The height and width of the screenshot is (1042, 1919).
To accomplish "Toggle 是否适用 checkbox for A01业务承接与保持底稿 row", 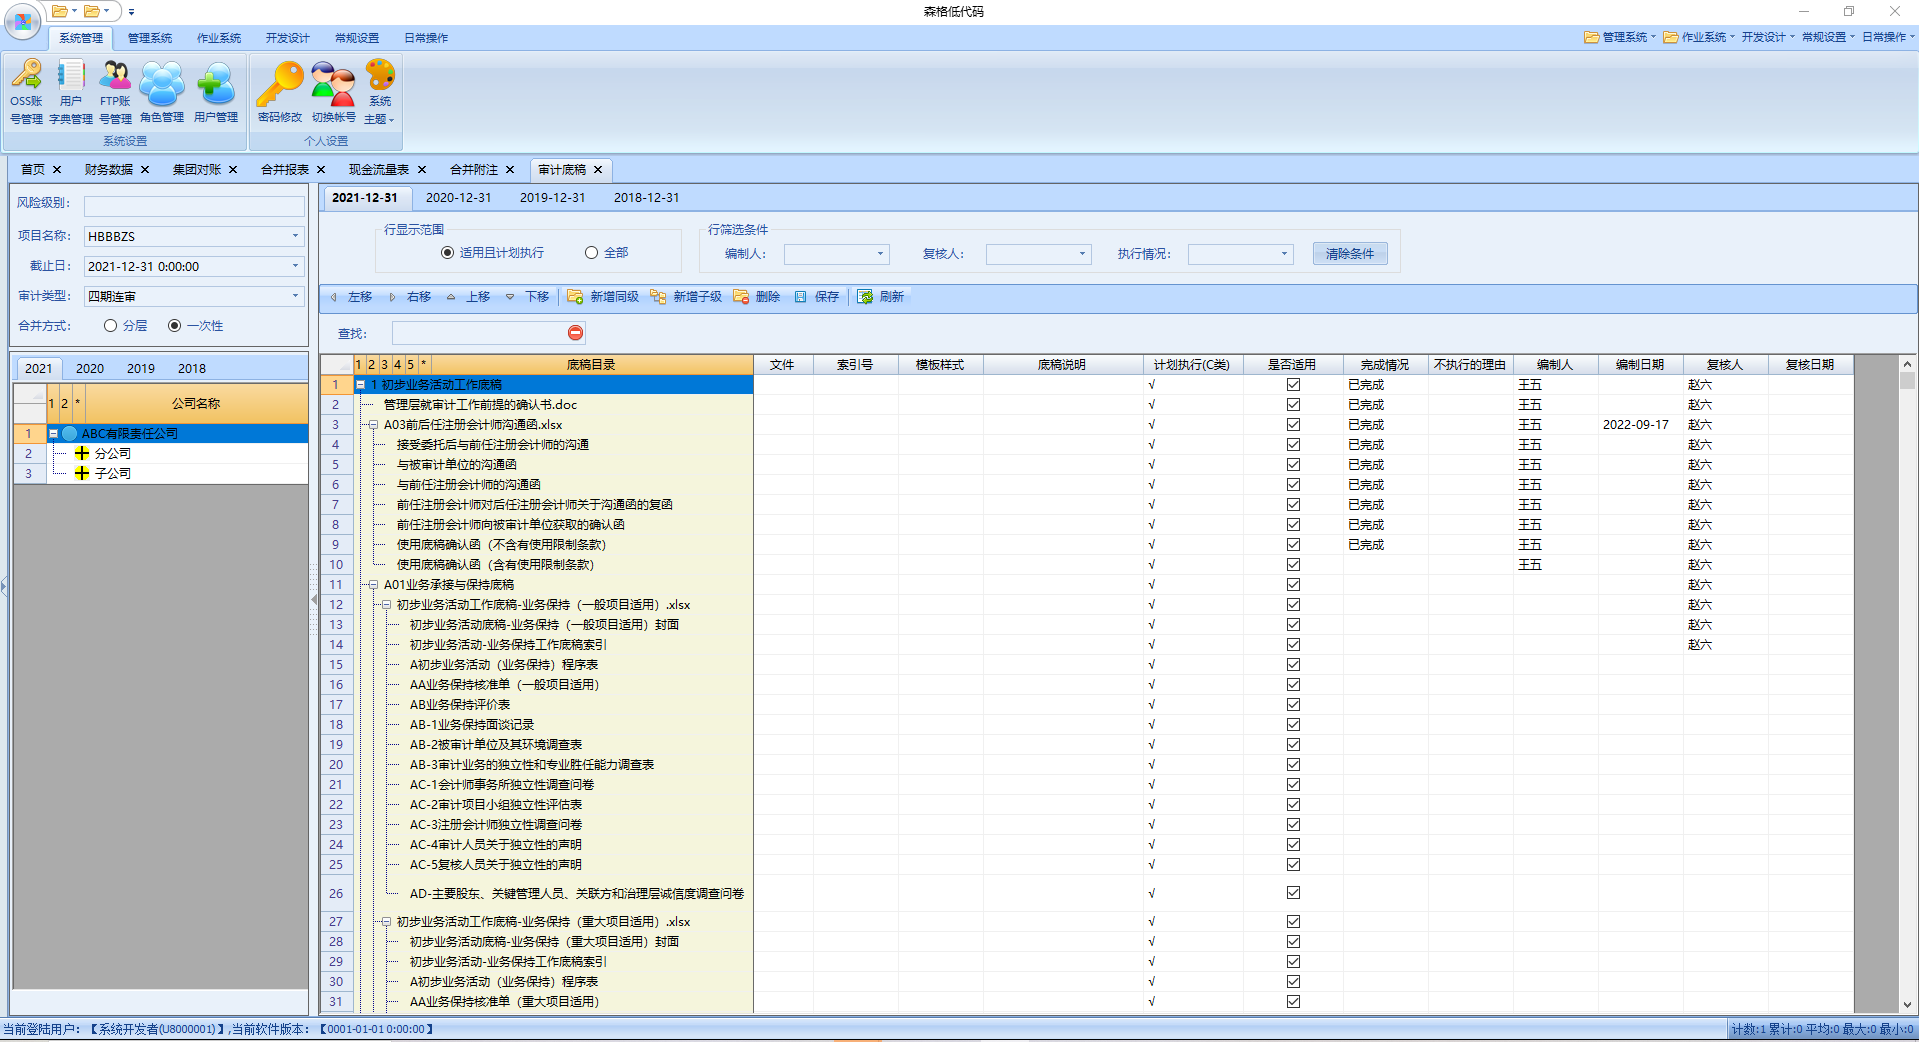I will 1293,585.
